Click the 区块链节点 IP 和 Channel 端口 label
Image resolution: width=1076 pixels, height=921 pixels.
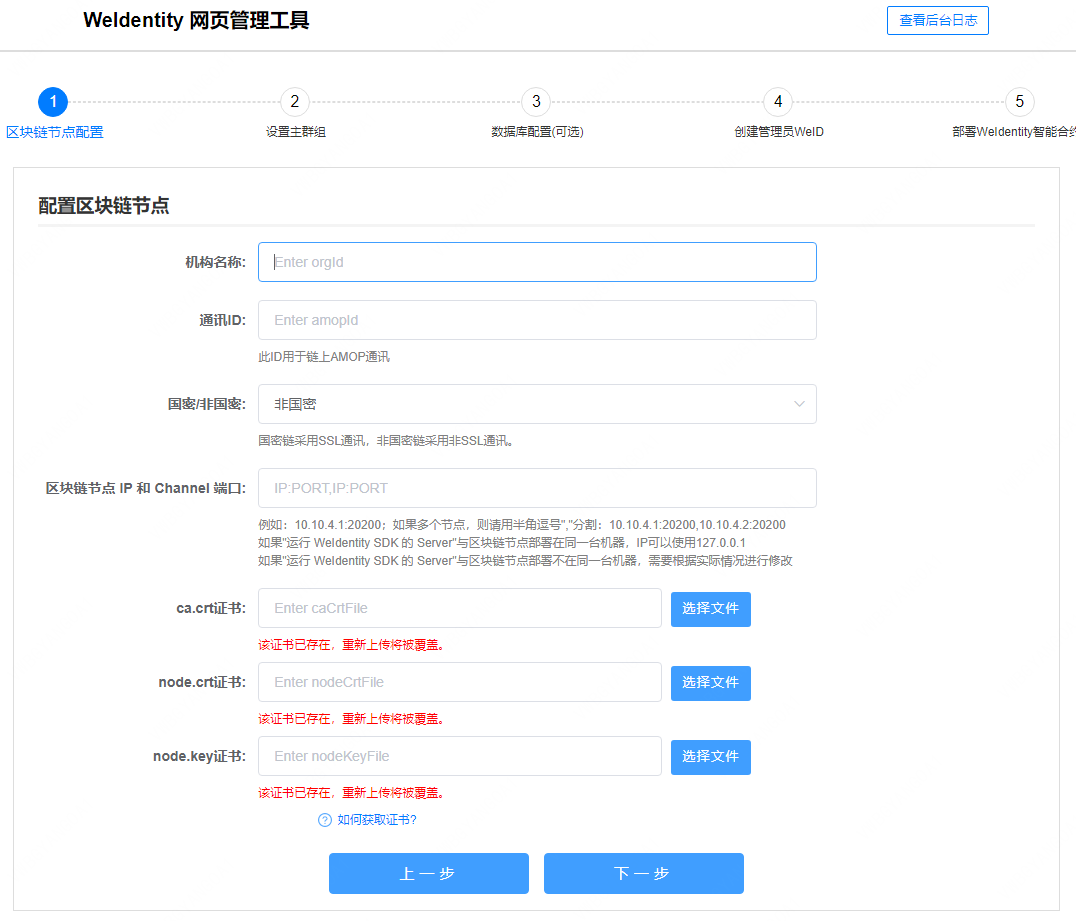click(x=145, y=489)
